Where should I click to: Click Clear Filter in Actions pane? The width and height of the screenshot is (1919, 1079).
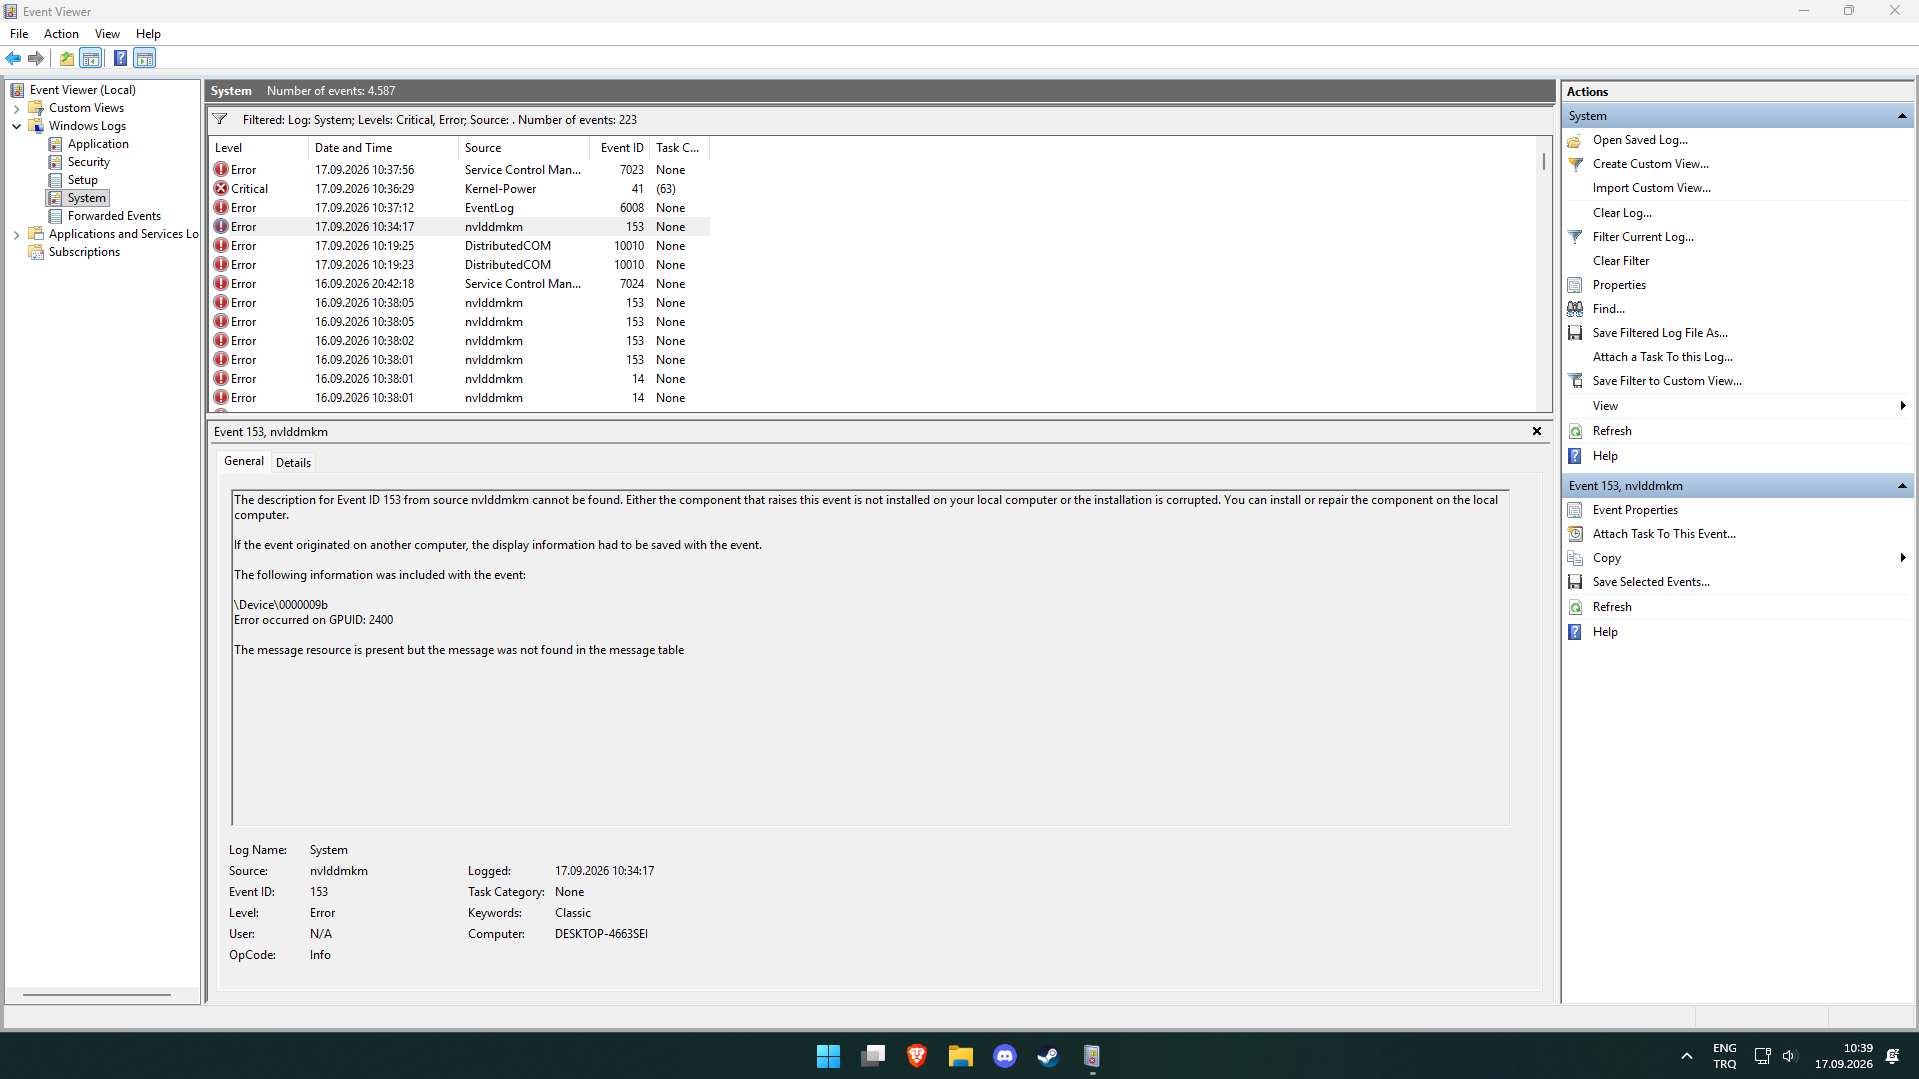click(x=1621, y=261)
